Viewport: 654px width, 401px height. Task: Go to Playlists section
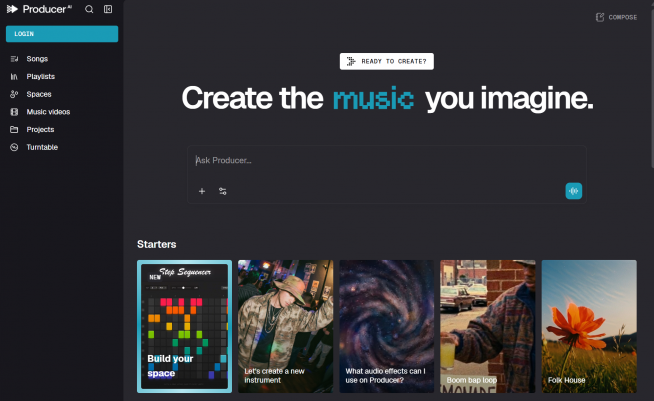point(40,76)
